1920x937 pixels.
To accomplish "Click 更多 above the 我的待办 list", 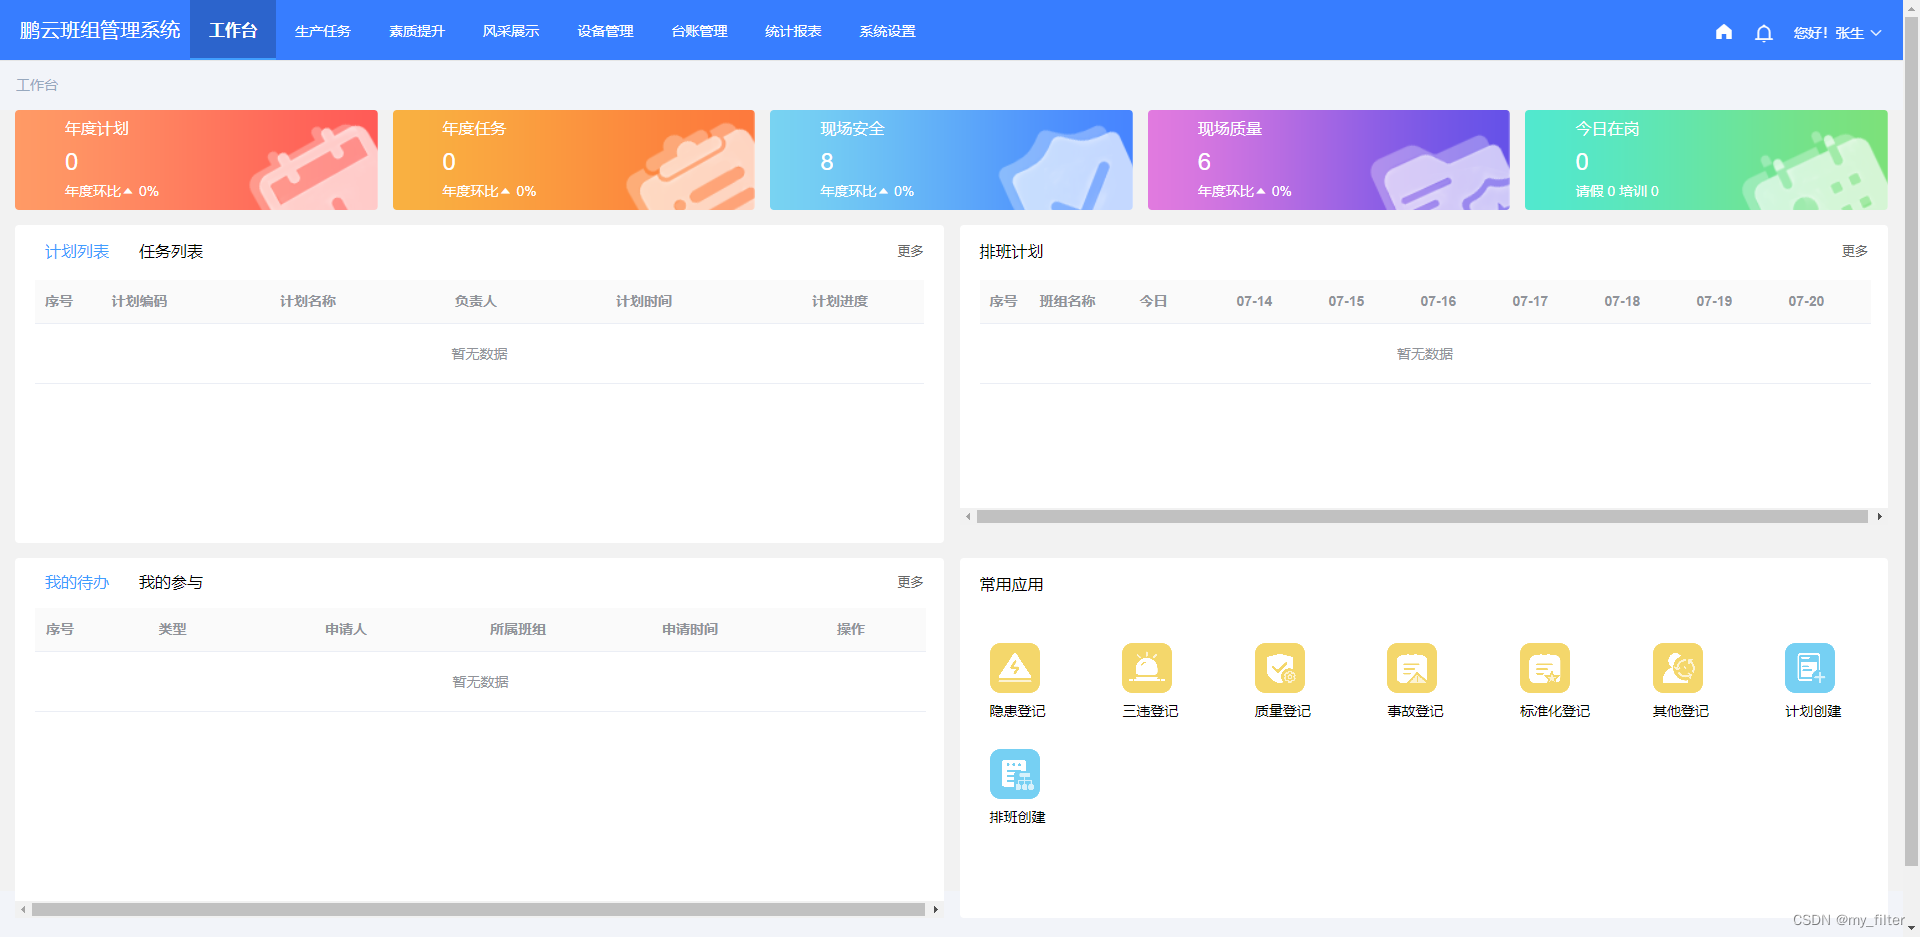I will (x=909, y=581).
